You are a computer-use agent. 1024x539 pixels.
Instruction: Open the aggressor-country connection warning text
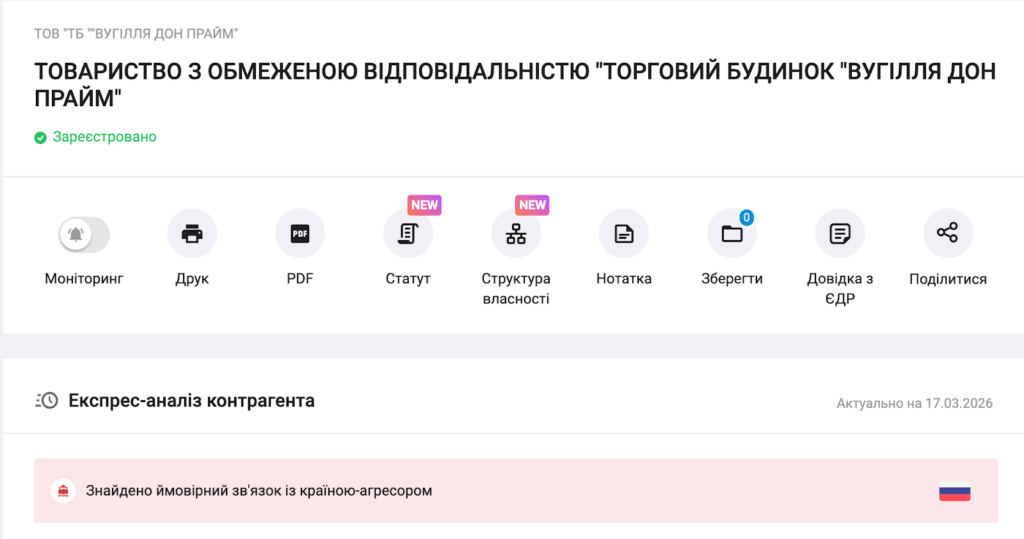pyautogui.click(x=258, y=491)
